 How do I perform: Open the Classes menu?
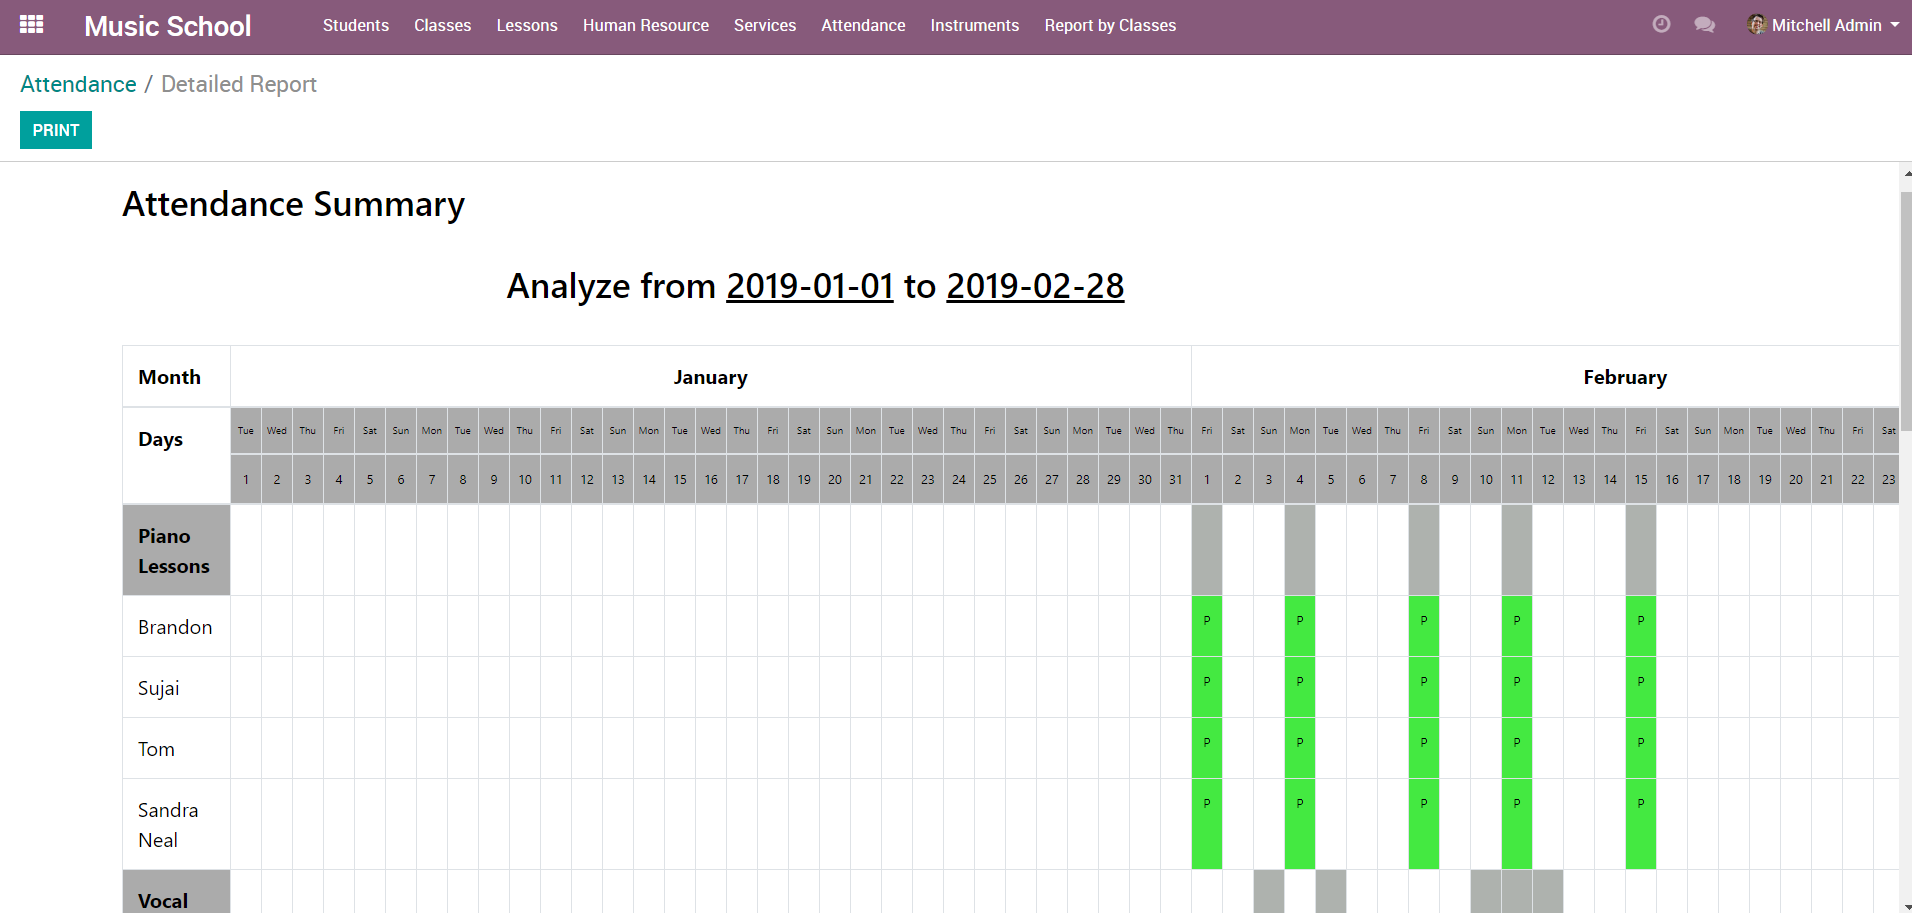click(x=442, y=25)
